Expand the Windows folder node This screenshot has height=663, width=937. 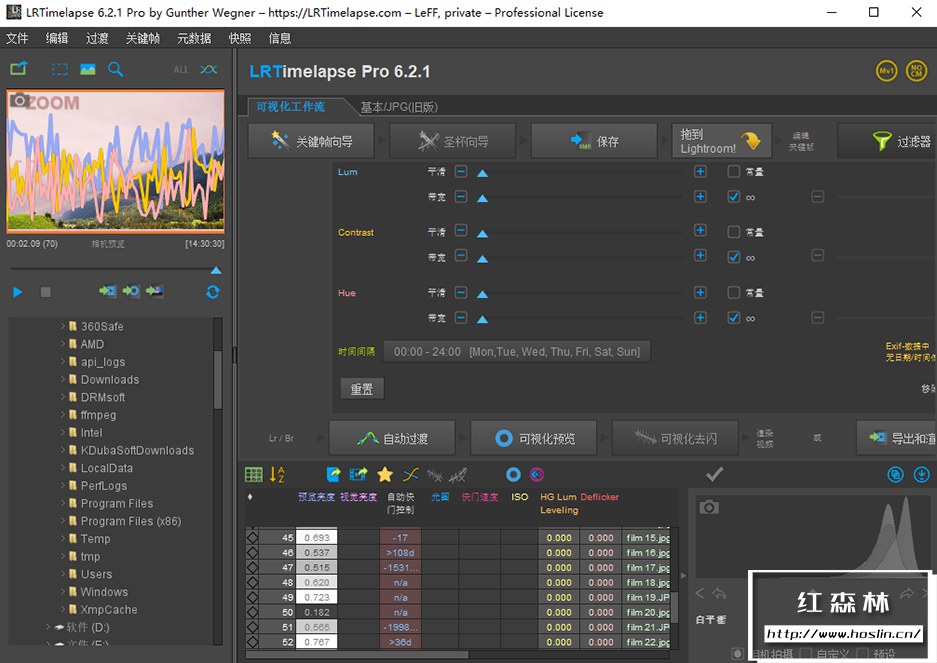pyautogui.click(x=63, y=591)
